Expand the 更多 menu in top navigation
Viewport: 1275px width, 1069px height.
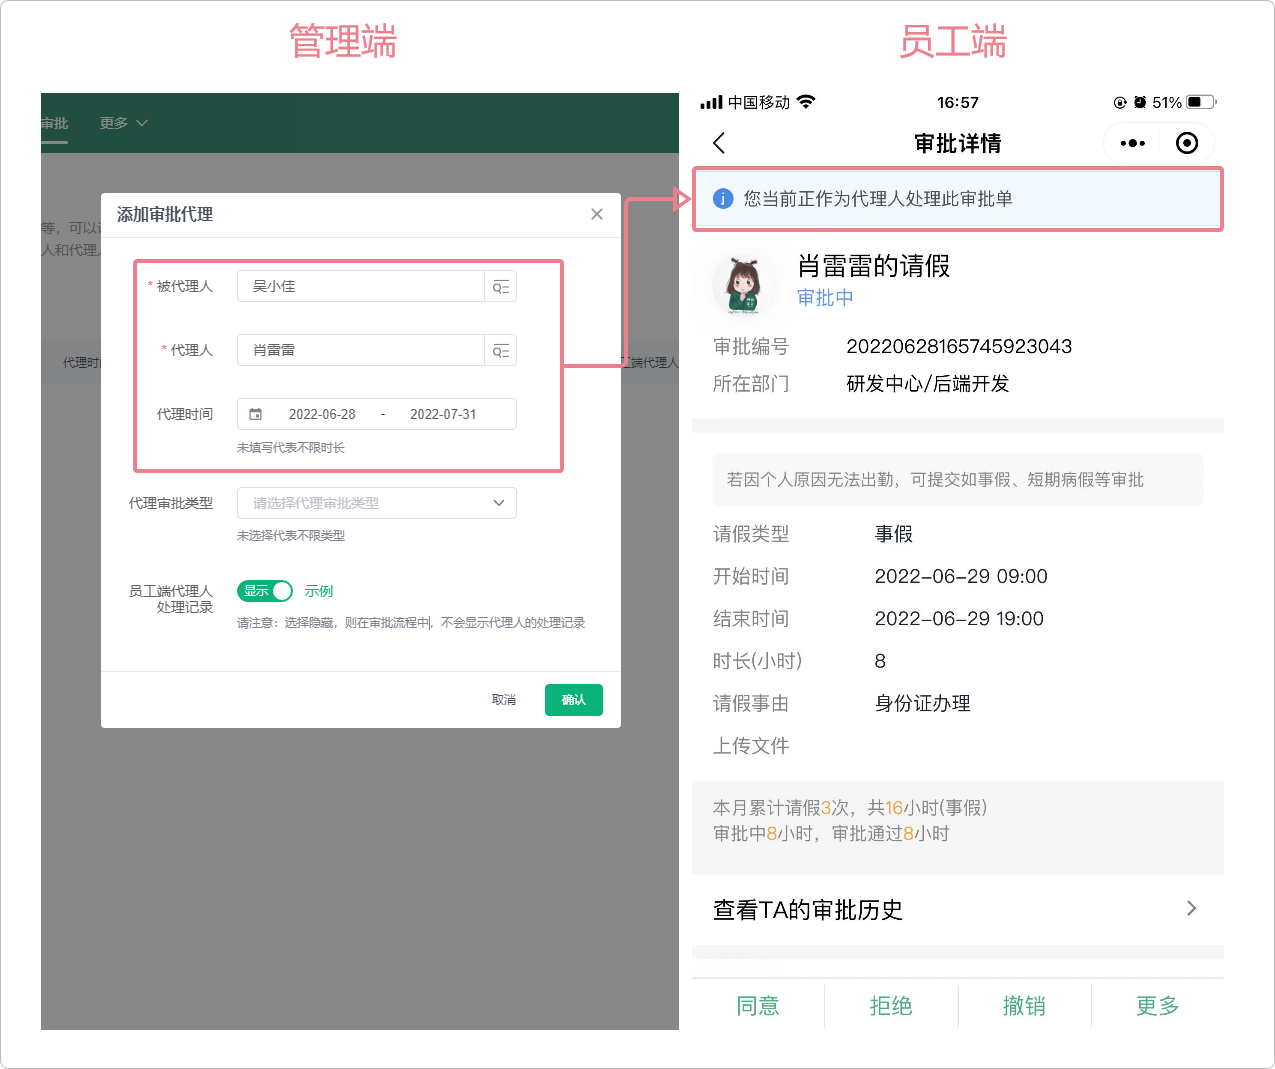123,123
